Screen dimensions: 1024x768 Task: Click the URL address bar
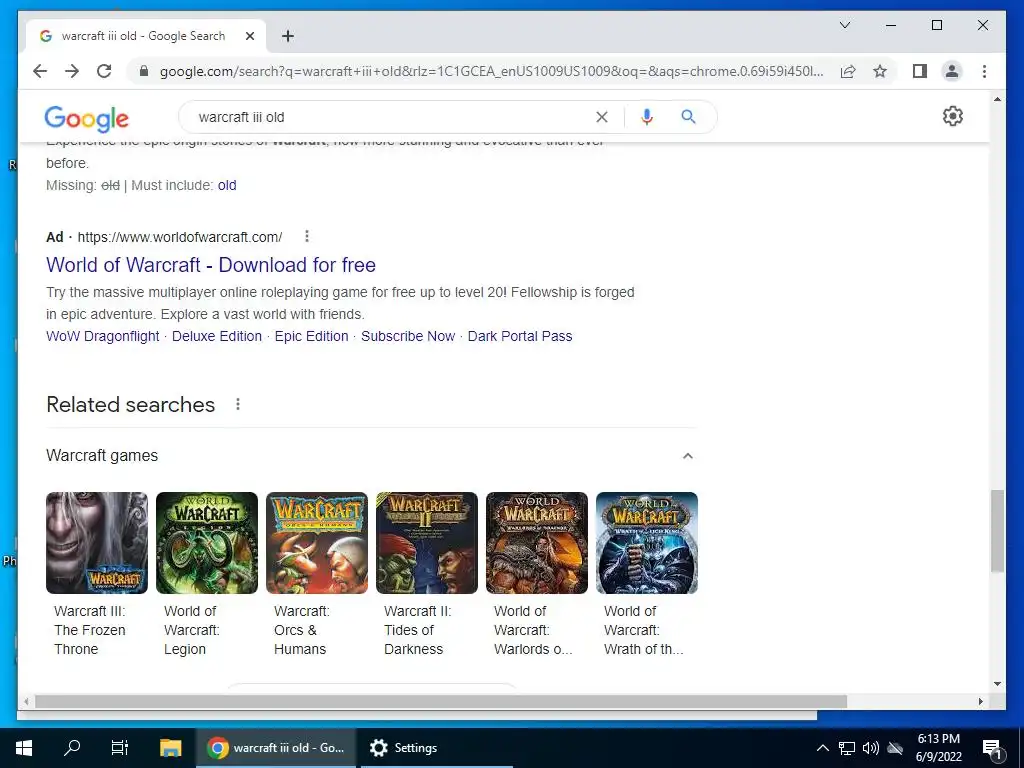(x=491, y=71)
